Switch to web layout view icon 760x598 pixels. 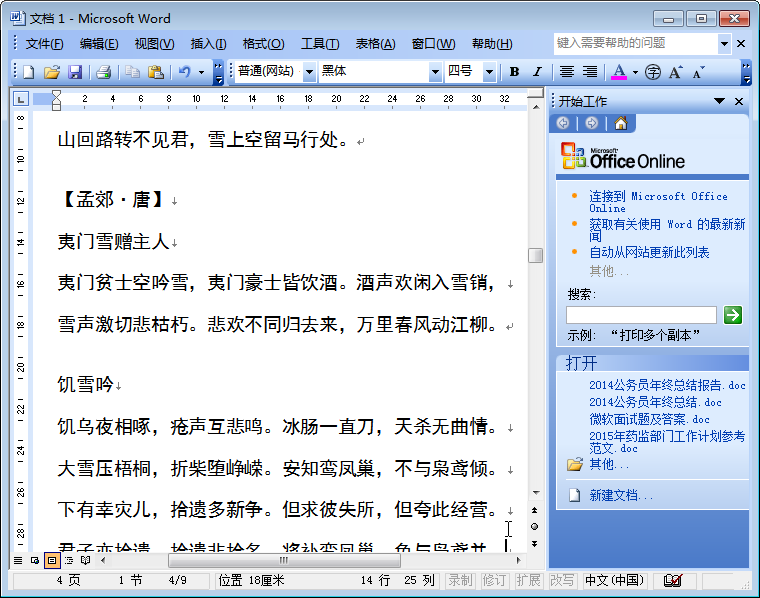coord(35,561)
